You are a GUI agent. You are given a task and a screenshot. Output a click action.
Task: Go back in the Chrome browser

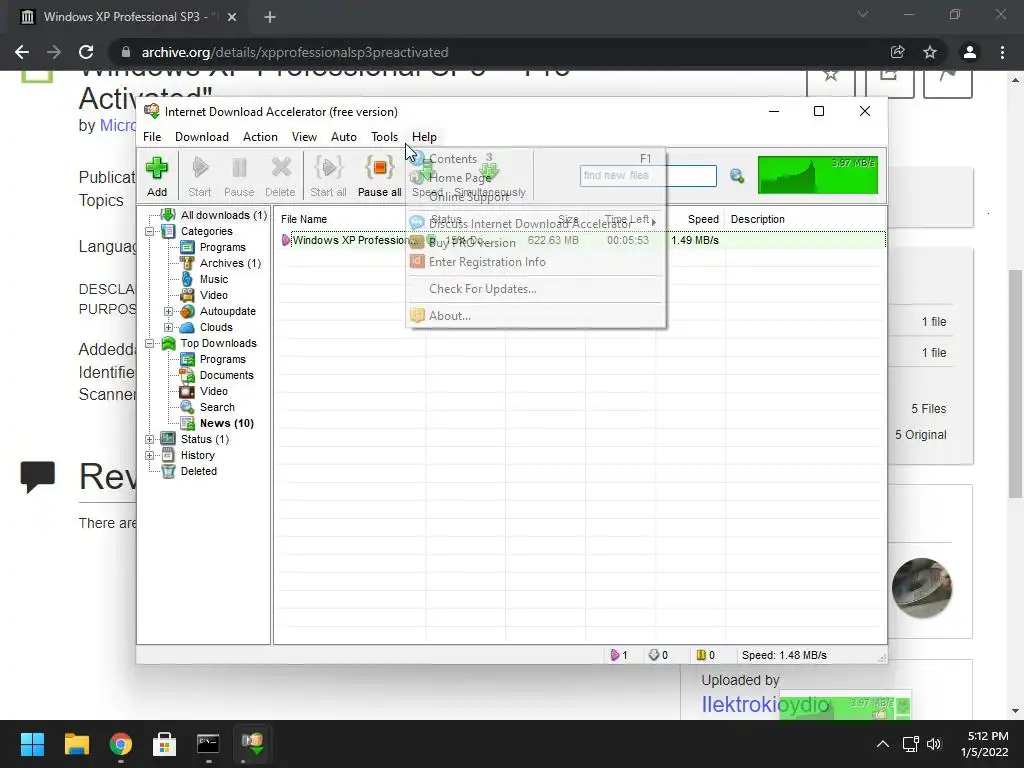pyautogui.click(x=22, y=52)
